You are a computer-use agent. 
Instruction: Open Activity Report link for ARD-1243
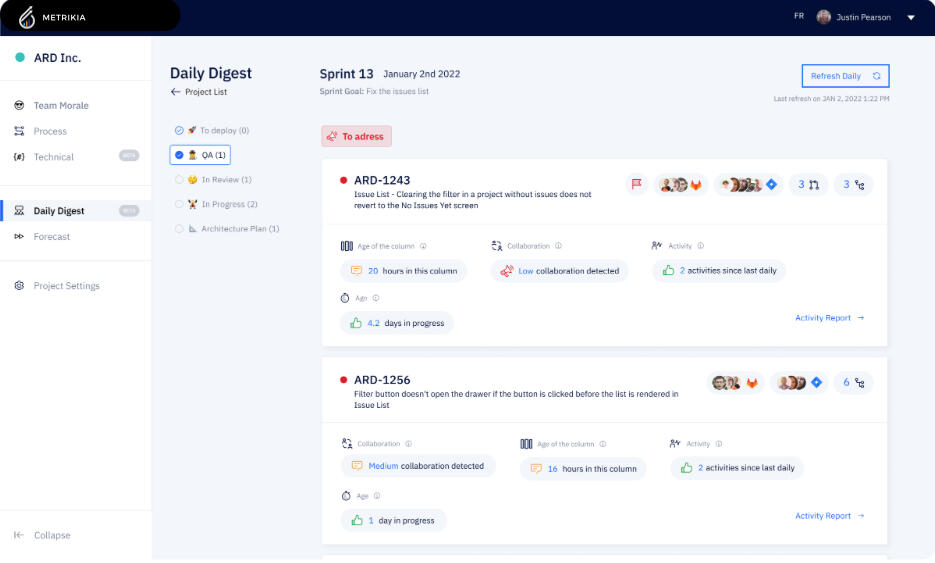[x=829, y=318]
